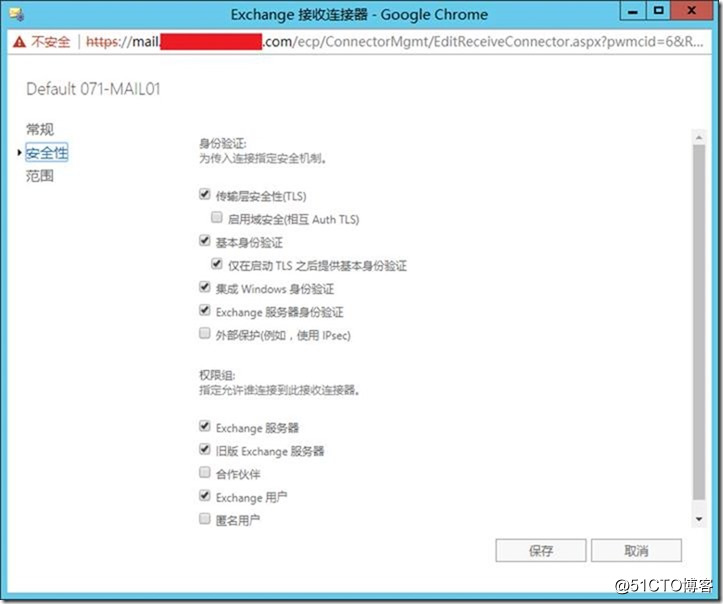Enable 合作伙伴 permission checkbox
The height and width of the screenshot is (604, 723).
pos(205,472)
